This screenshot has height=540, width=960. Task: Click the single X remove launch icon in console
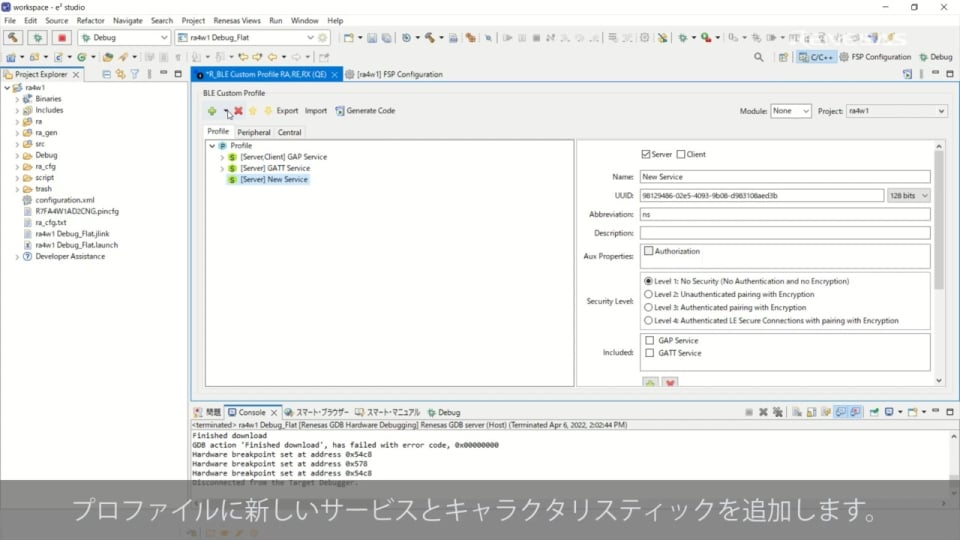[763, 412]
